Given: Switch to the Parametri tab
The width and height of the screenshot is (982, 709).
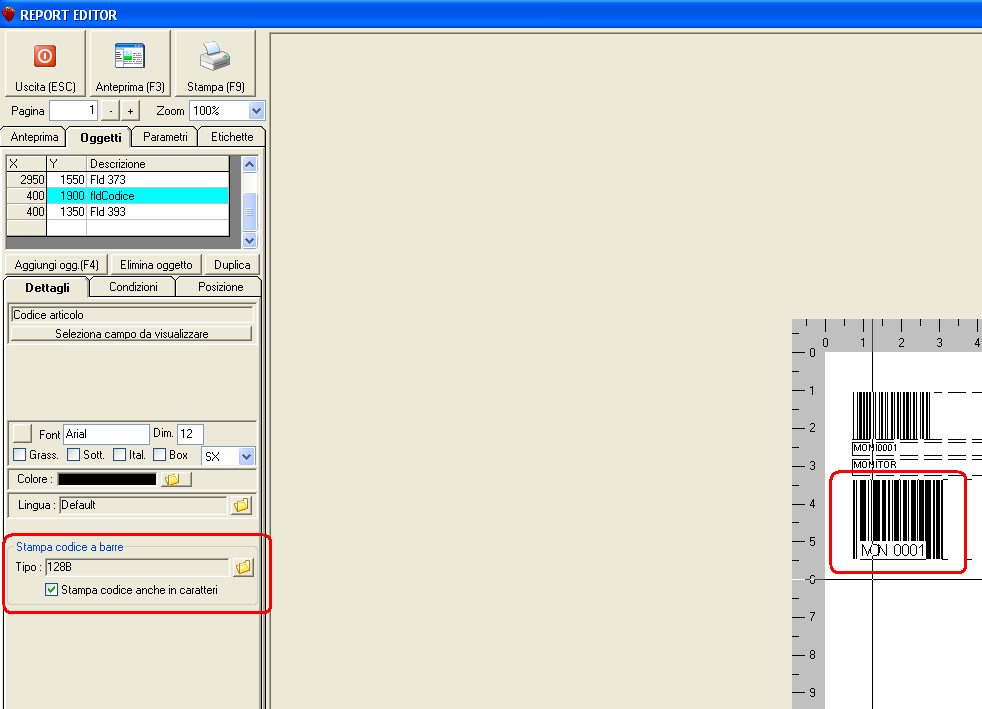Looking at the screenshot, I should click(x=165, y=137).
